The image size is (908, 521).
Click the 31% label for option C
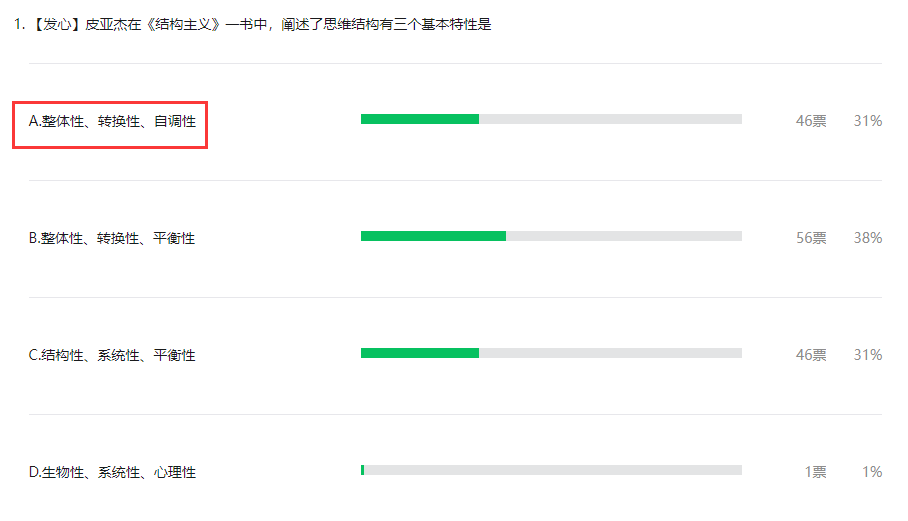coord(867,355)
